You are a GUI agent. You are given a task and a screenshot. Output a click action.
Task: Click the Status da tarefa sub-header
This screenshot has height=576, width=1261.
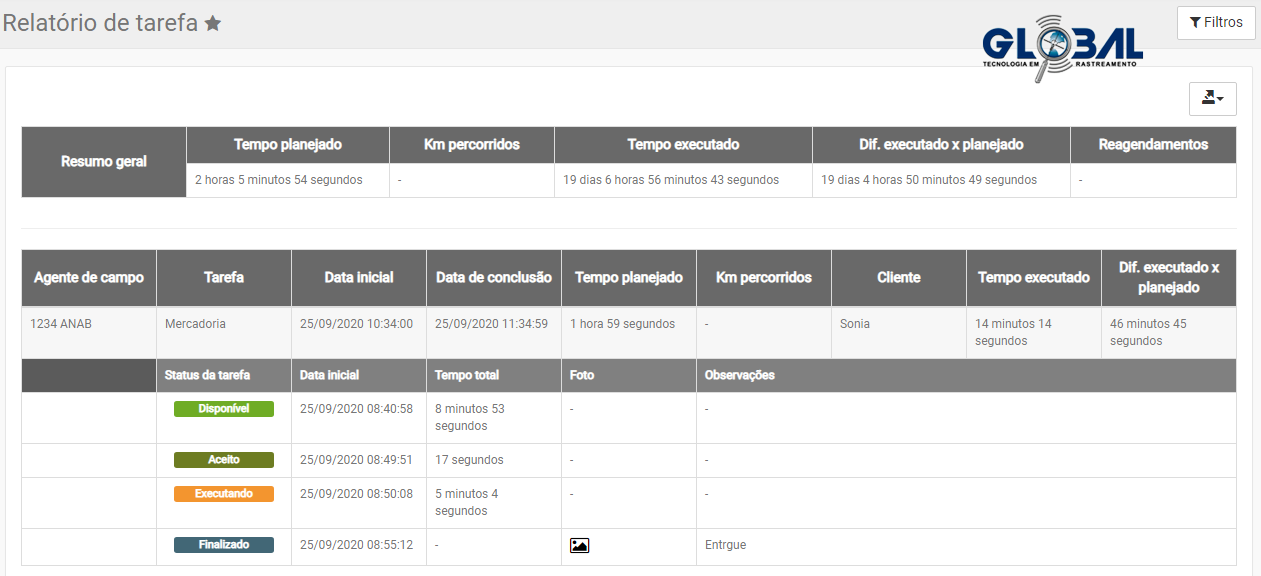pyautogui.click(x=208, y=376)
